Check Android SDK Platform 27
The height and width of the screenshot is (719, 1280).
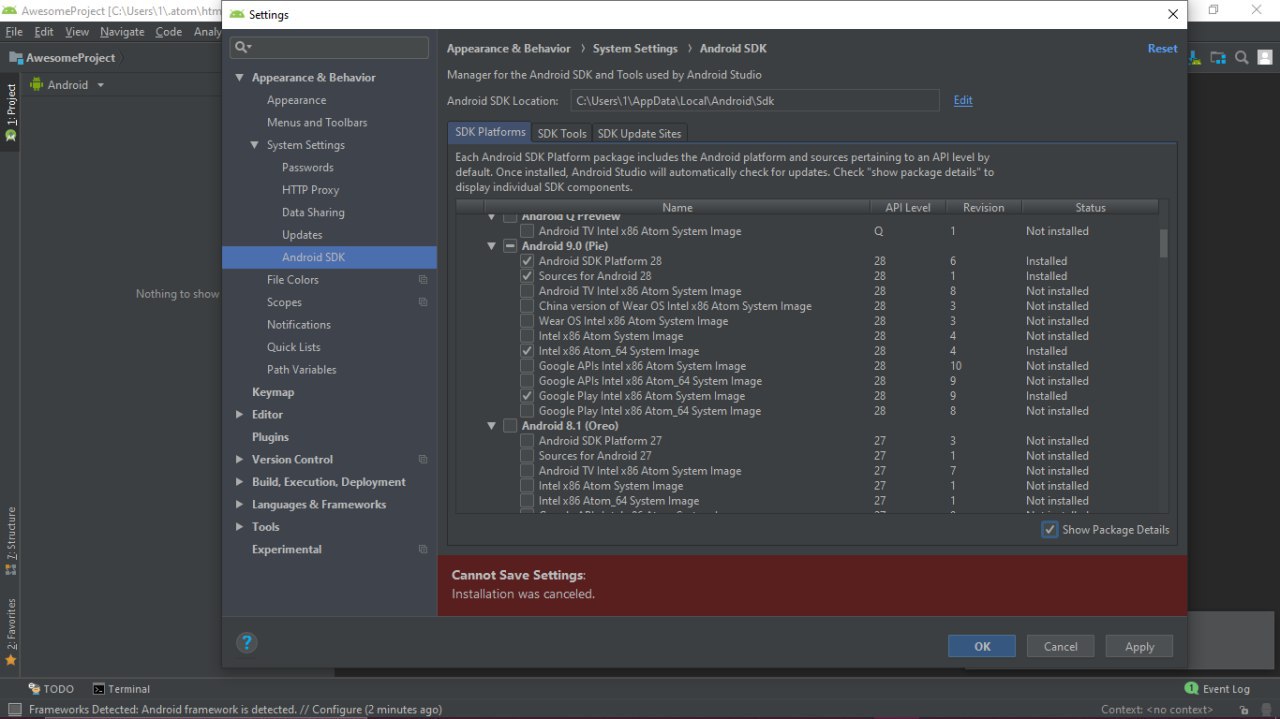pyautogui.click(x=527, y=441)
